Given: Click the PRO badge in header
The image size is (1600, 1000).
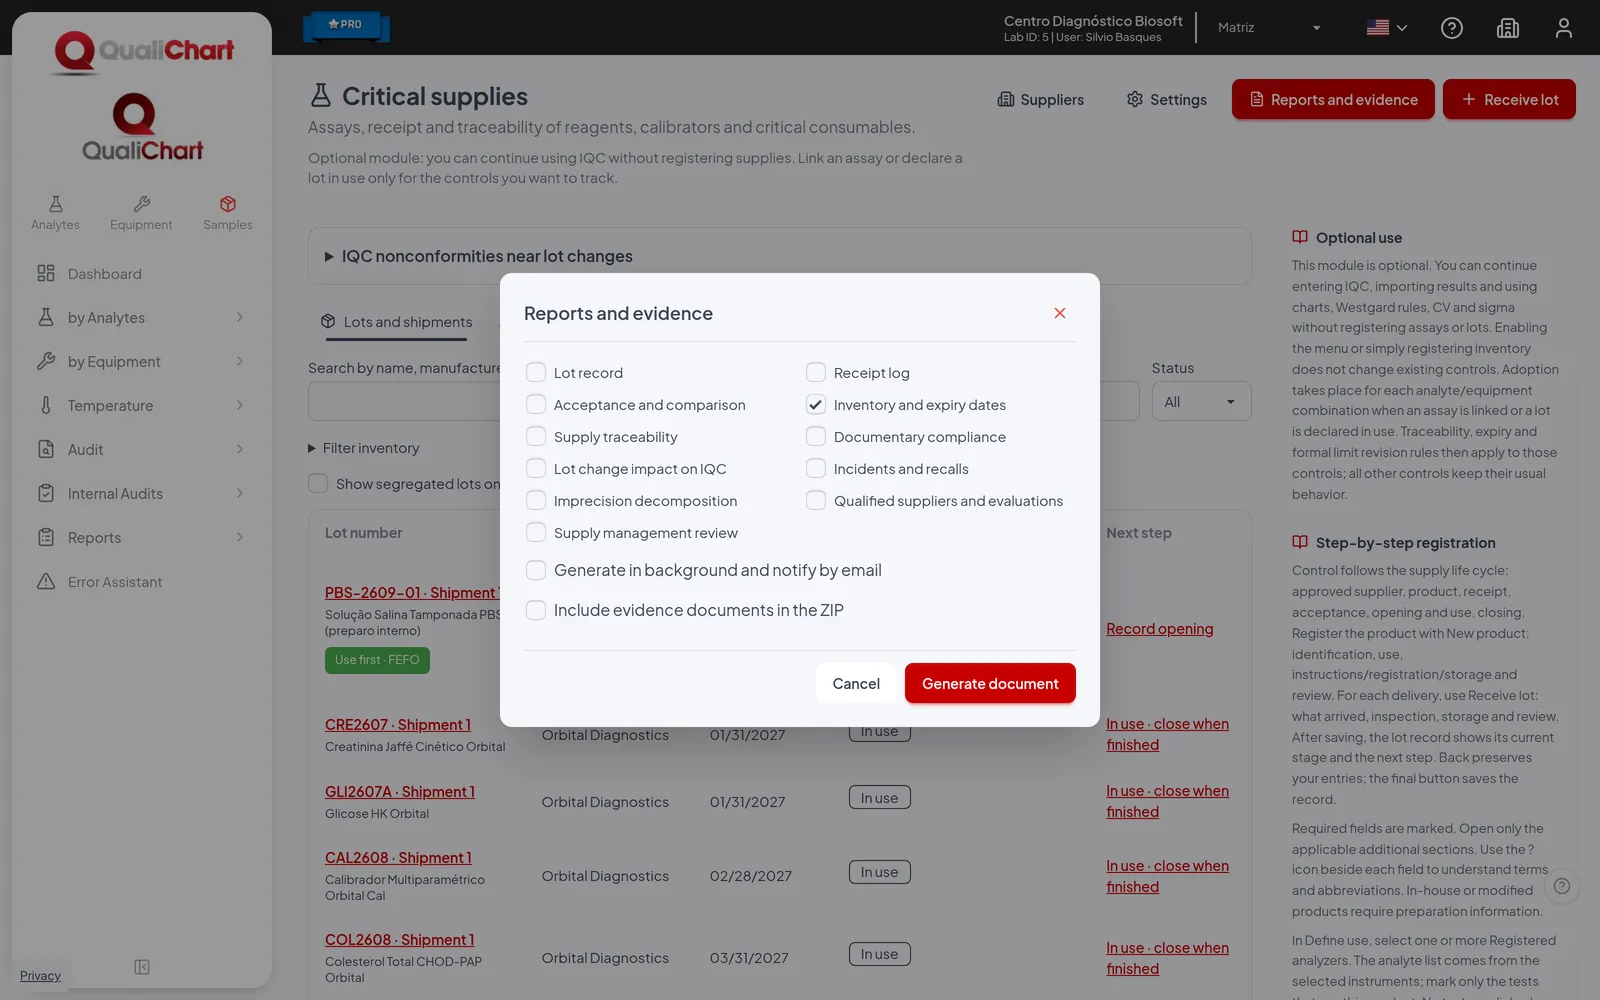Looking at the screenshot, I should [x=346, y=25].
